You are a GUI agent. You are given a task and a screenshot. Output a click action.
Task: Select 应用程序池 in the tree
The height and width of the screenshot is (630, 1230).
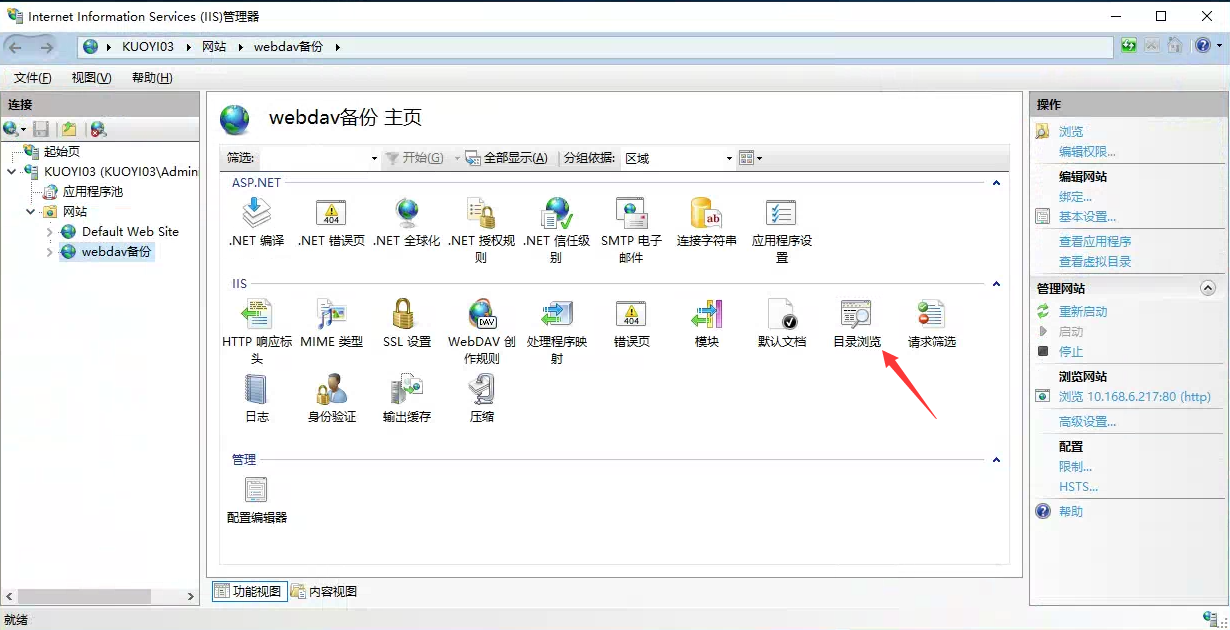[92, 192]
